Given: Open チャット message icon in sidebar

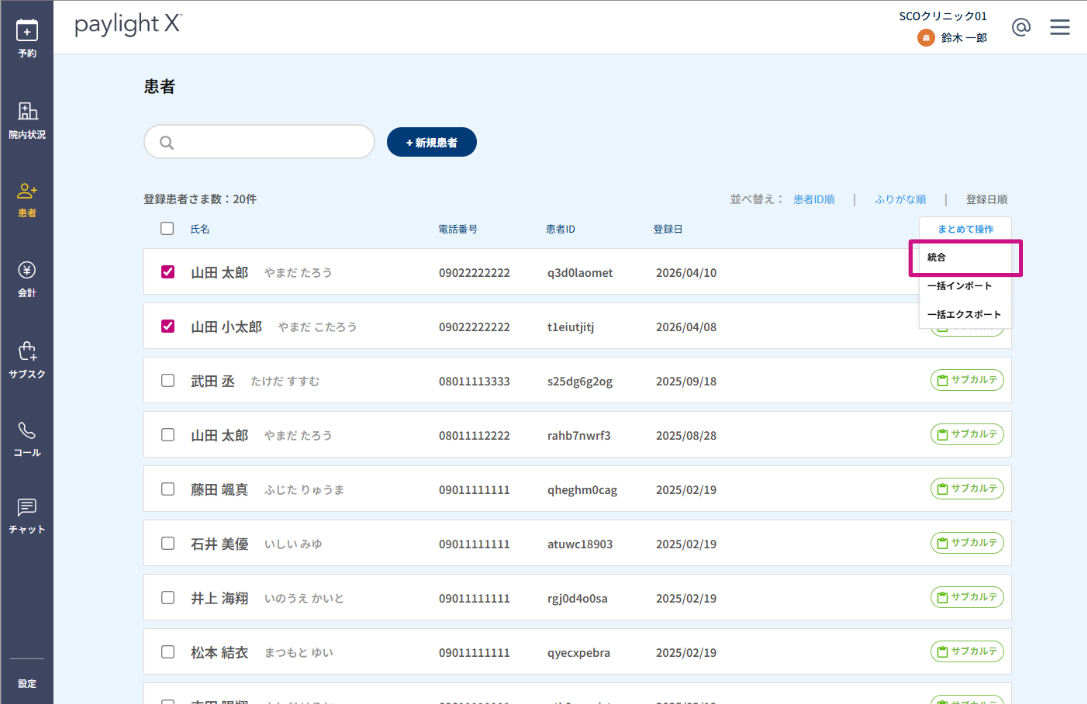Looking at the screenshot, I should tap(27, 507).
